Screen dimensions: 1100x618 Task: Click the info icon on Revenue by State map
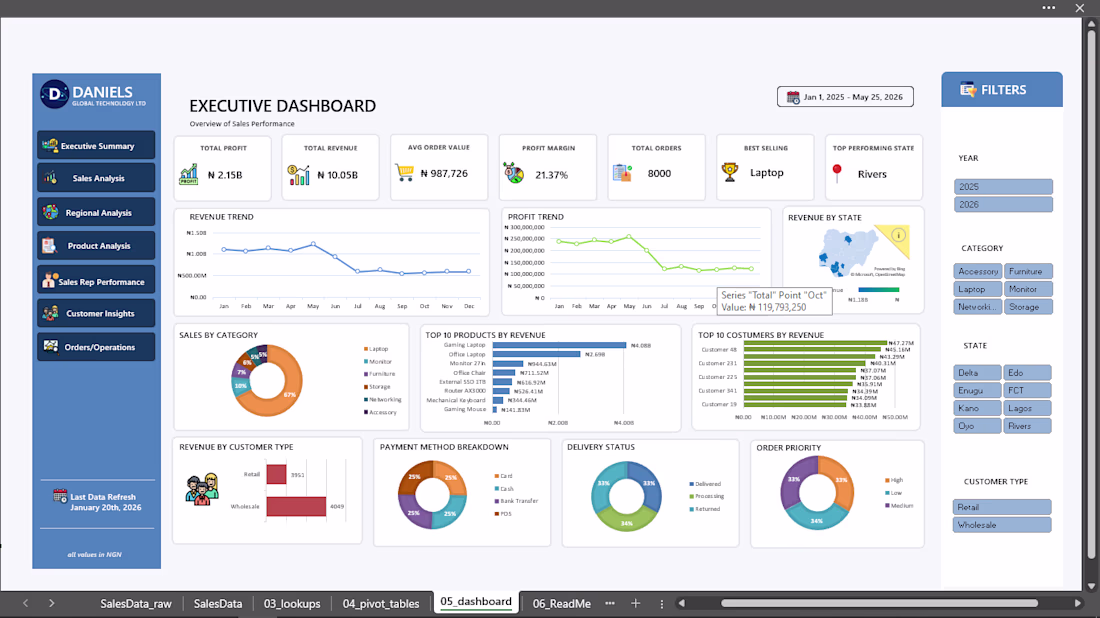[x=899, y=235]
